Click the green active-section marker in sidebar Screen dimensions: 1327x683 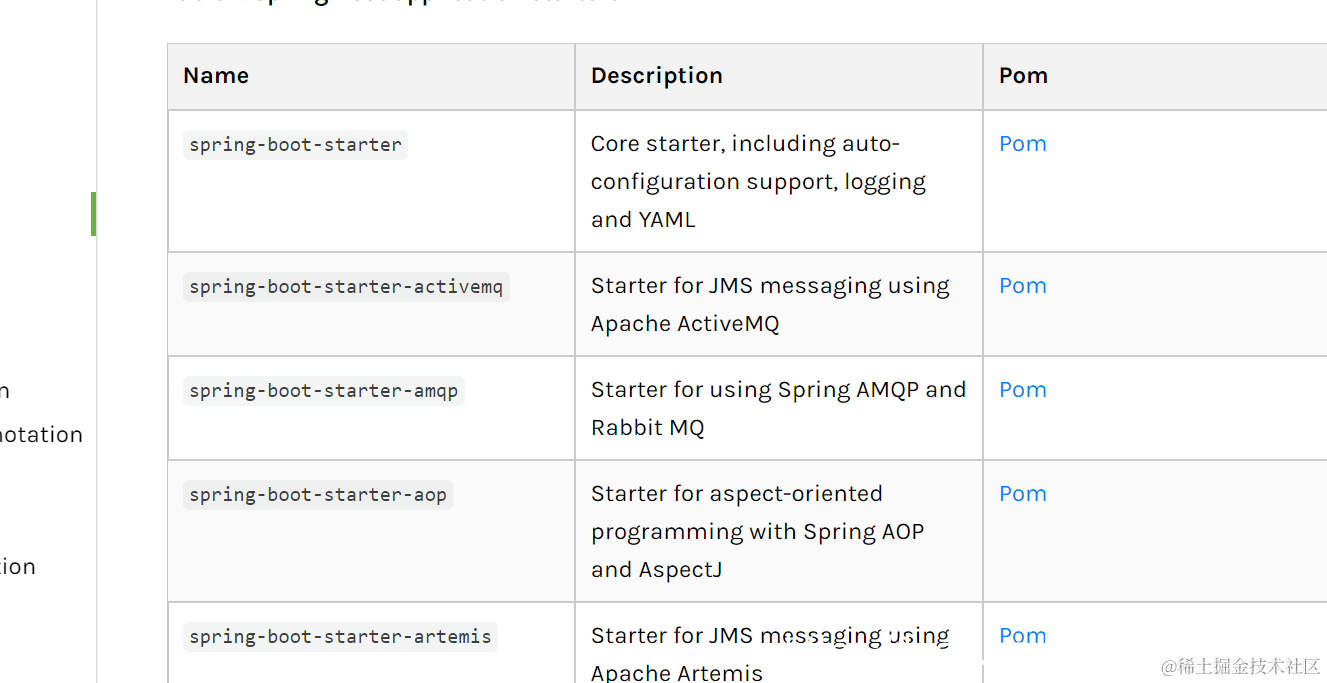click(x=93, y=214)
